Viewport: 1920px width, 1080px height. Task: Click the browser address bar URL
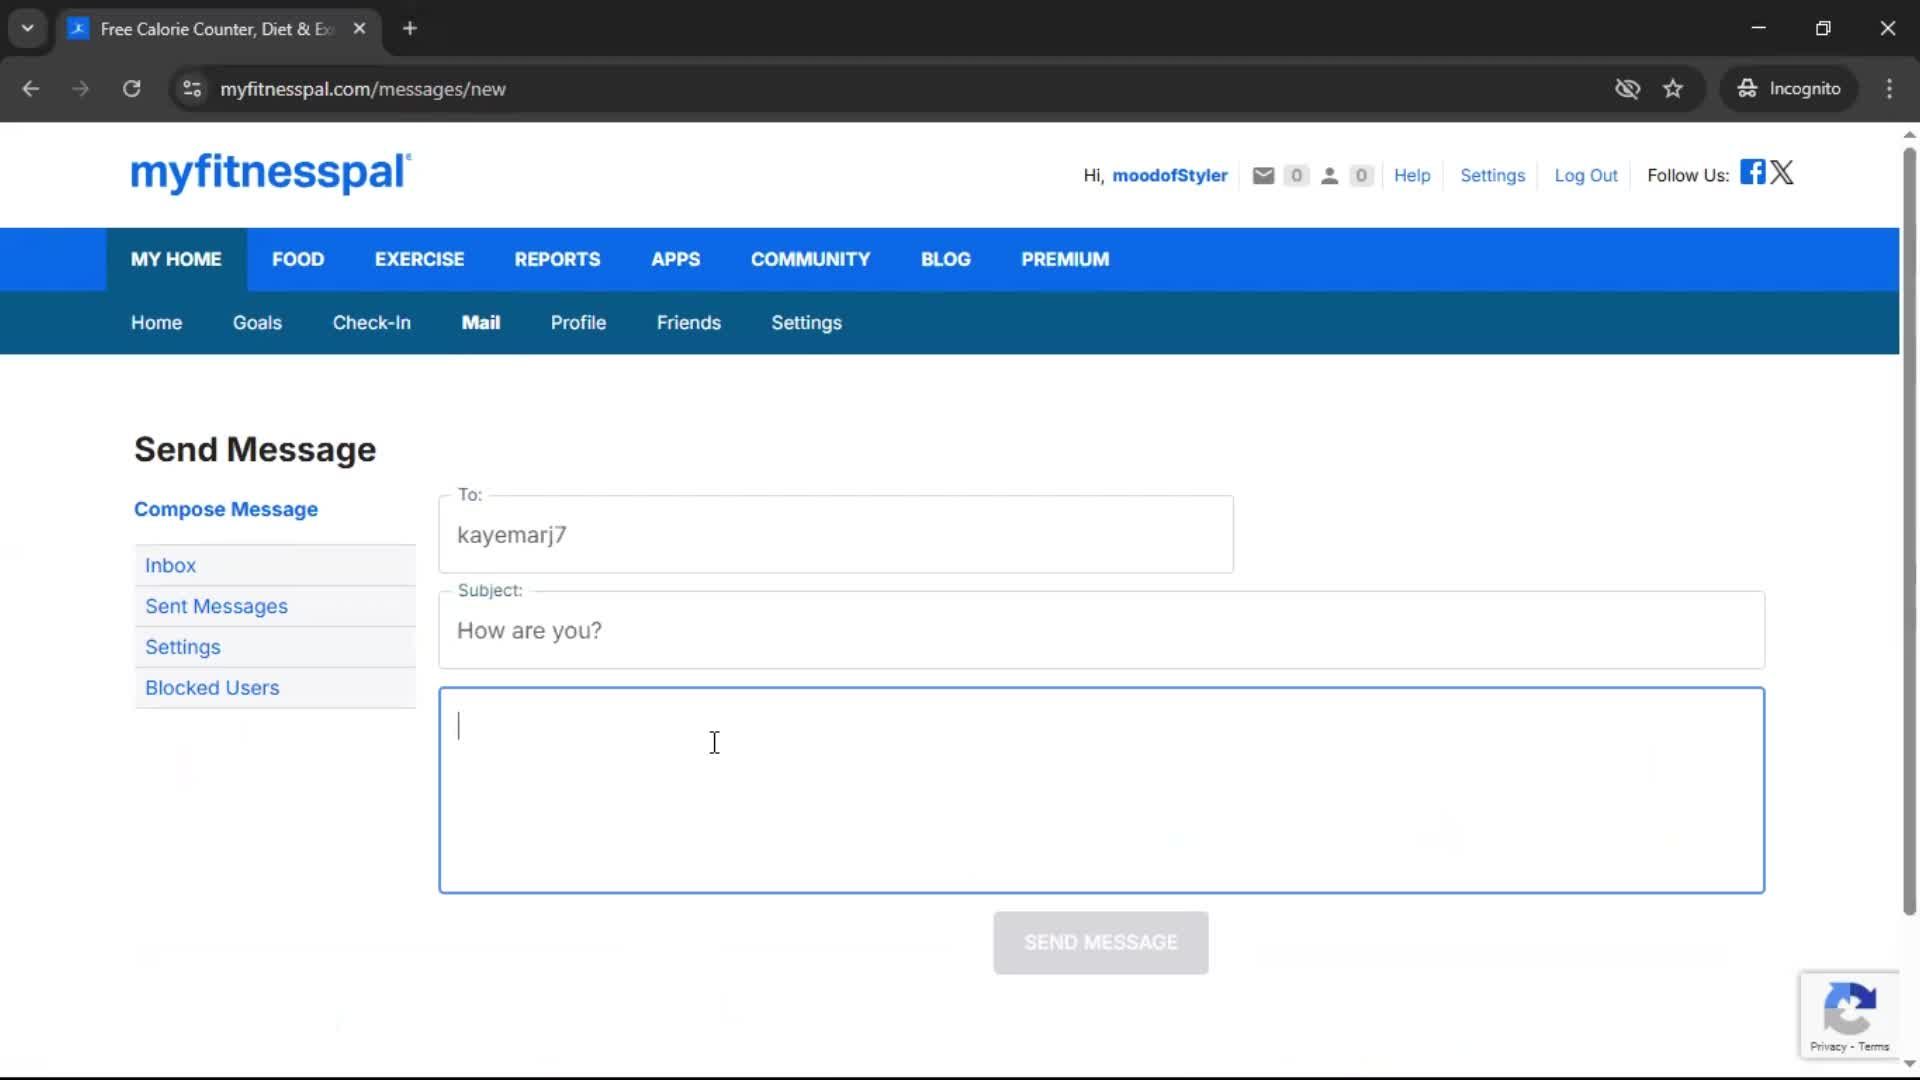click(363, 89)
